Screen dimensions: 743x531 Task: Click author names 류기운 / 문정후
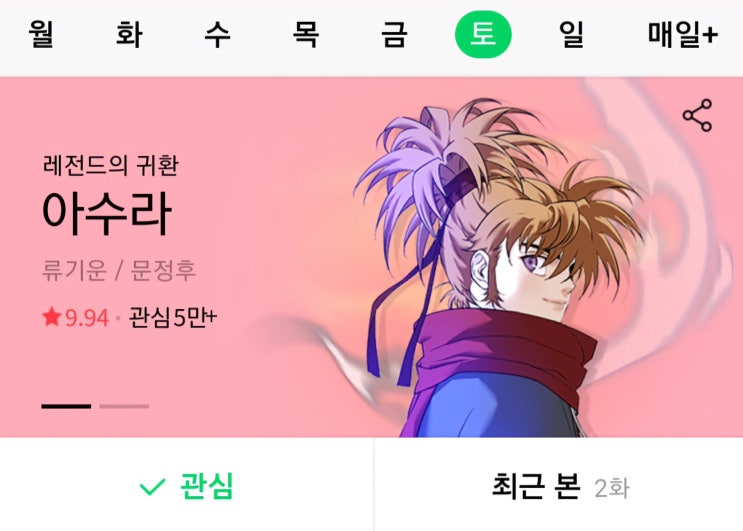(x=119, y=270)
